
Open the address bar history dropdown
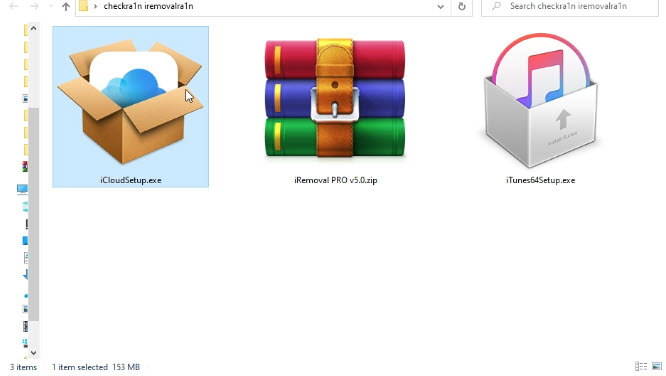tap(440, 6)
